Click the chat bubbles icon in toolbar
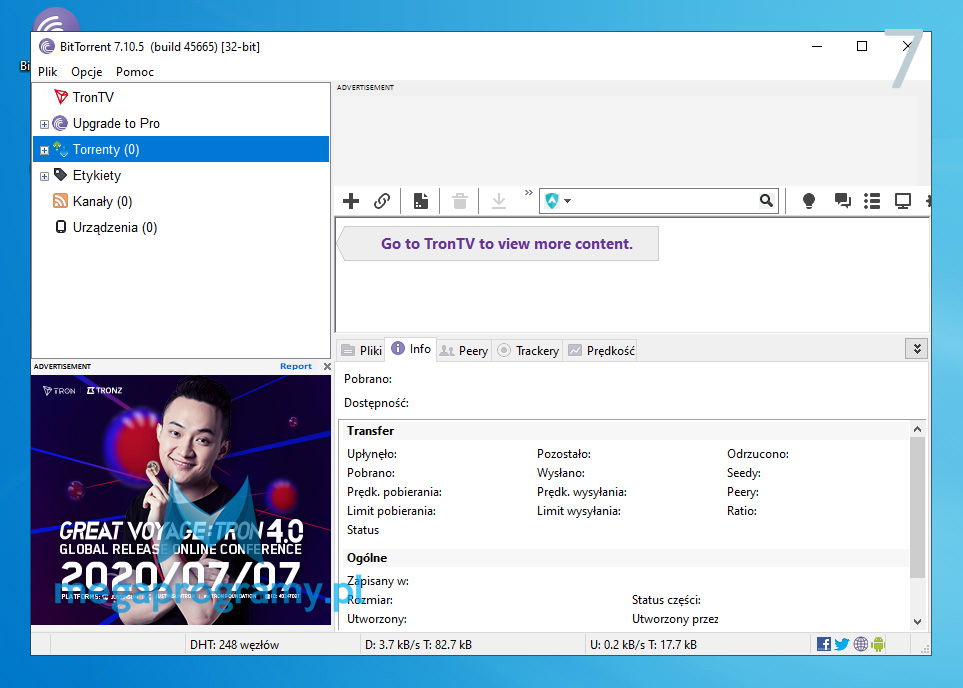963x688 pixels. pos(842,201)
